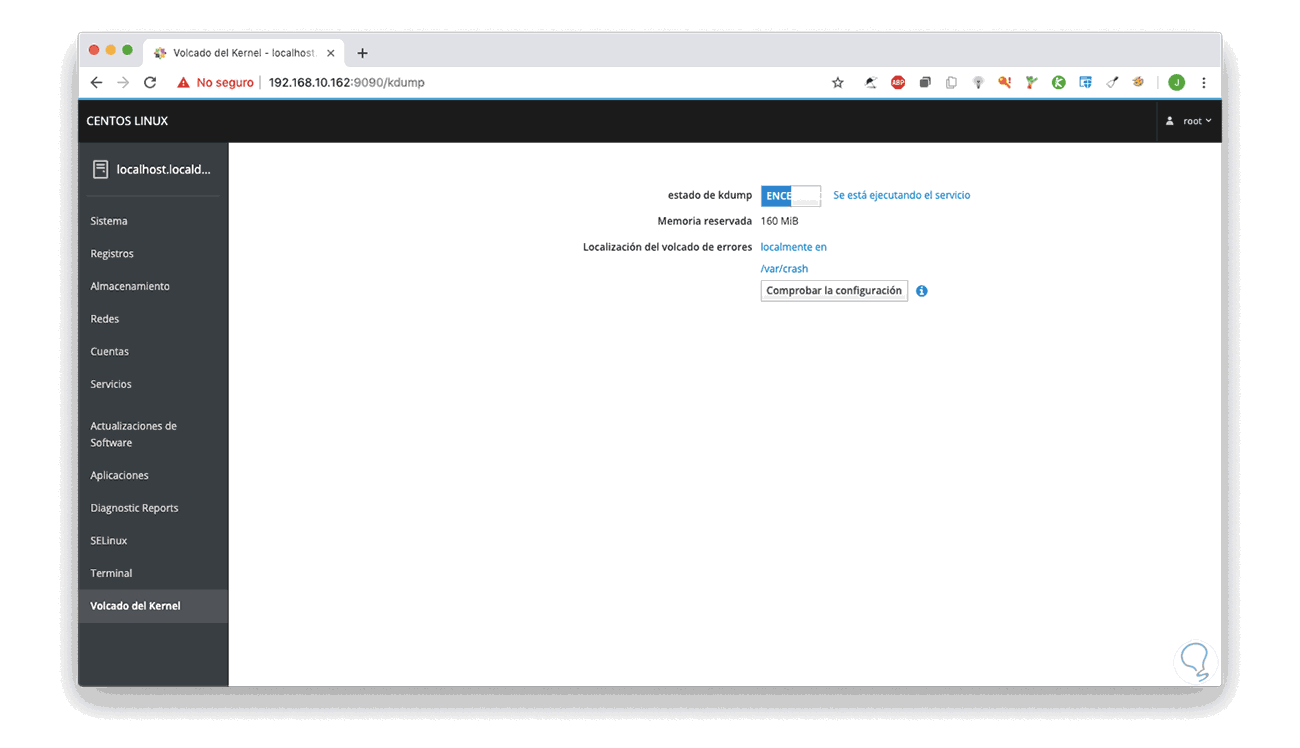Show info about configuration check

[x=922, y=291]
